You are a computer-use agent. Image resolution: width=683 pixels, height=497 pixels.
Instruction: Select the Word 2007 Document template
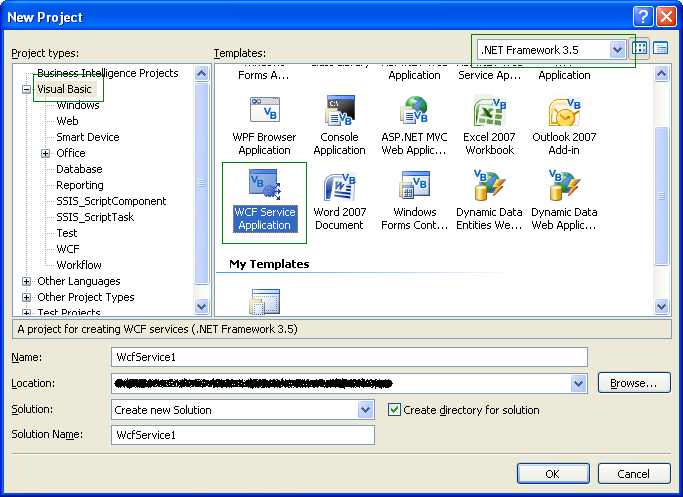339,201
